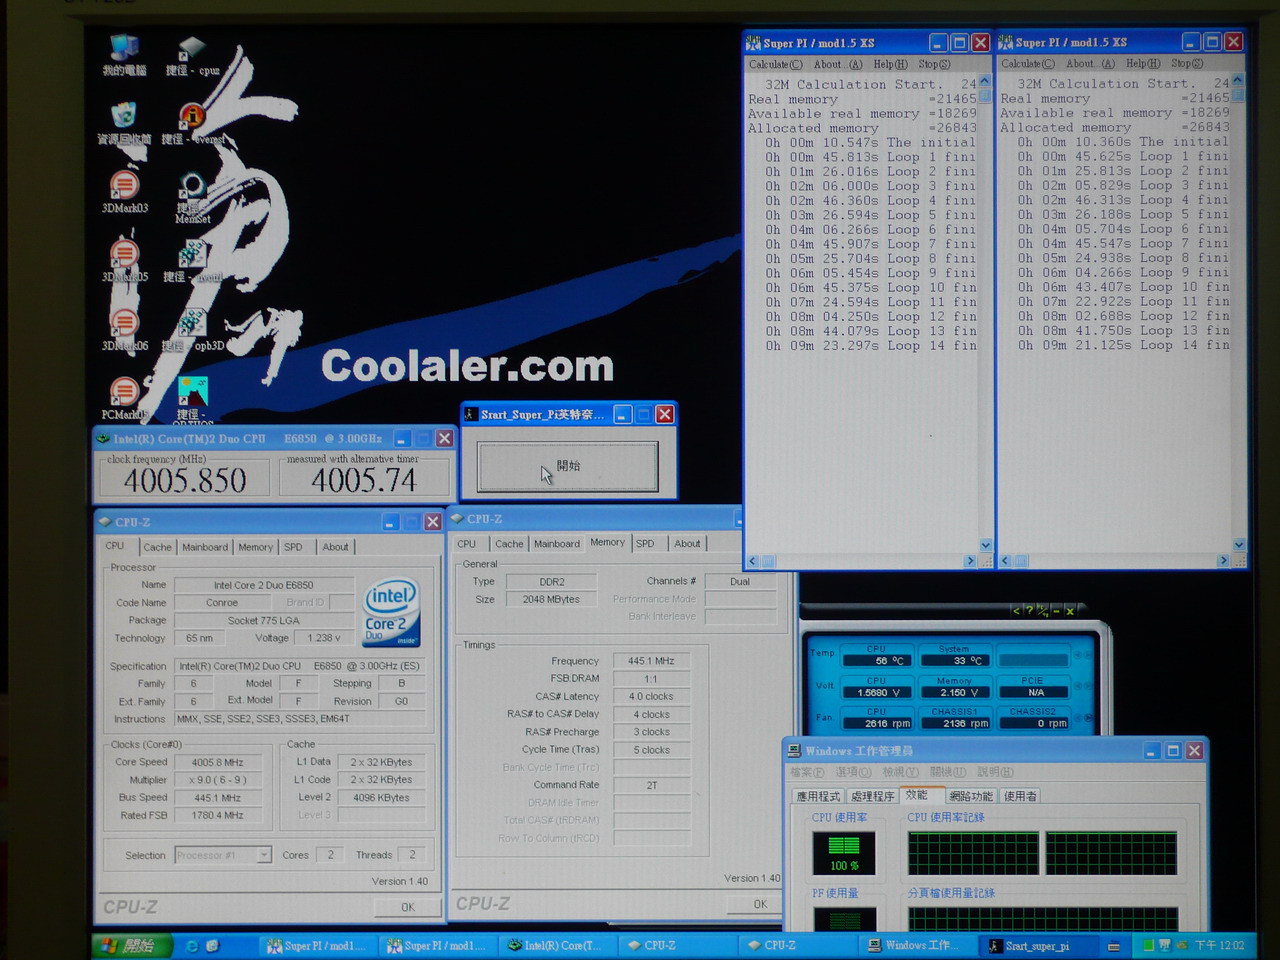The image size is (1280, 960).
Task: Click scroll-down arrow in right Super PI window
Action: [1239, 545]
